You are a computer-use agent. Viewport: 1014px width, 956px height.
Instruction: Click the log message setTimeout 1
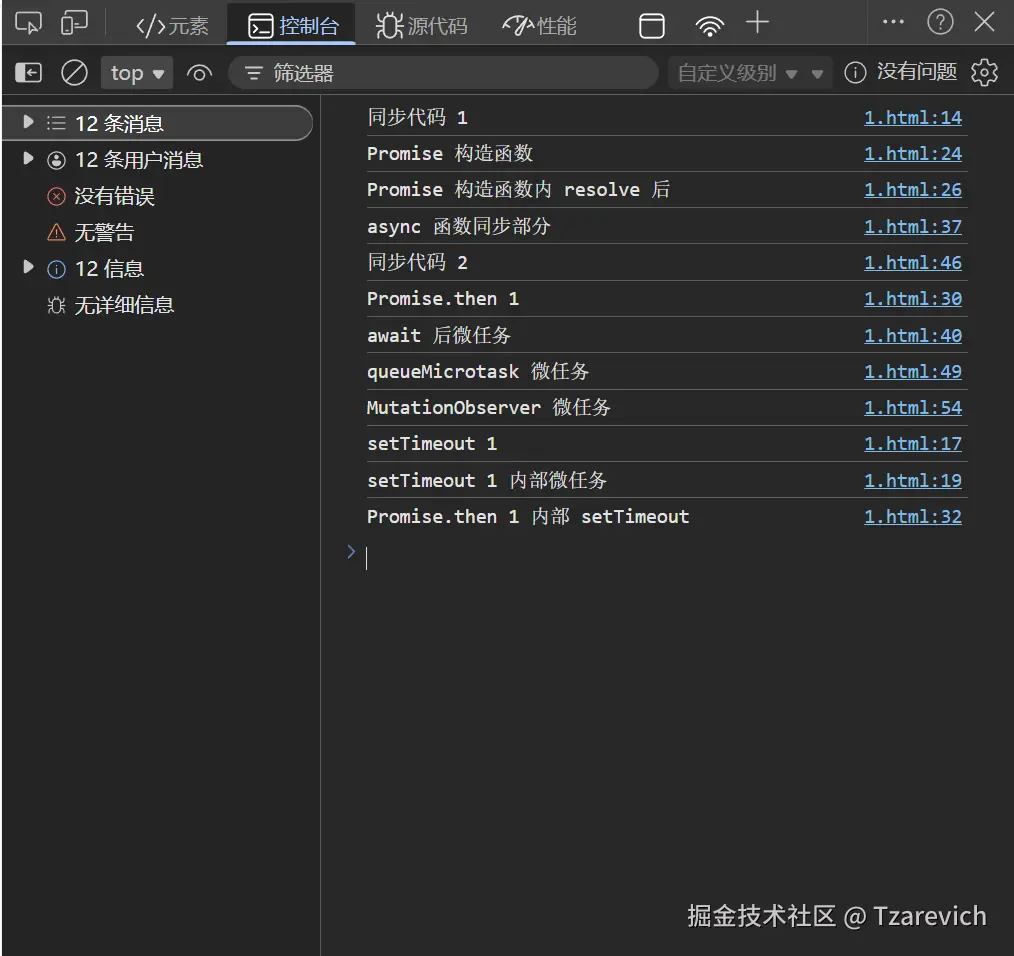click(432, 444)
